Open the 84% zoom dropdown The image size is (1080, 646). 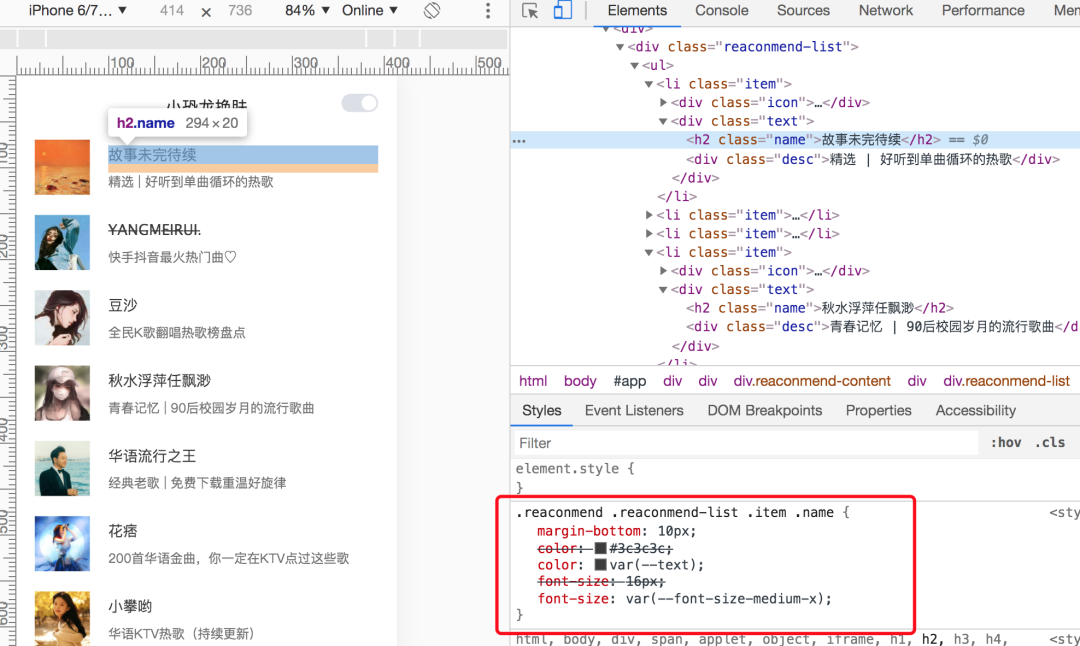307,10
